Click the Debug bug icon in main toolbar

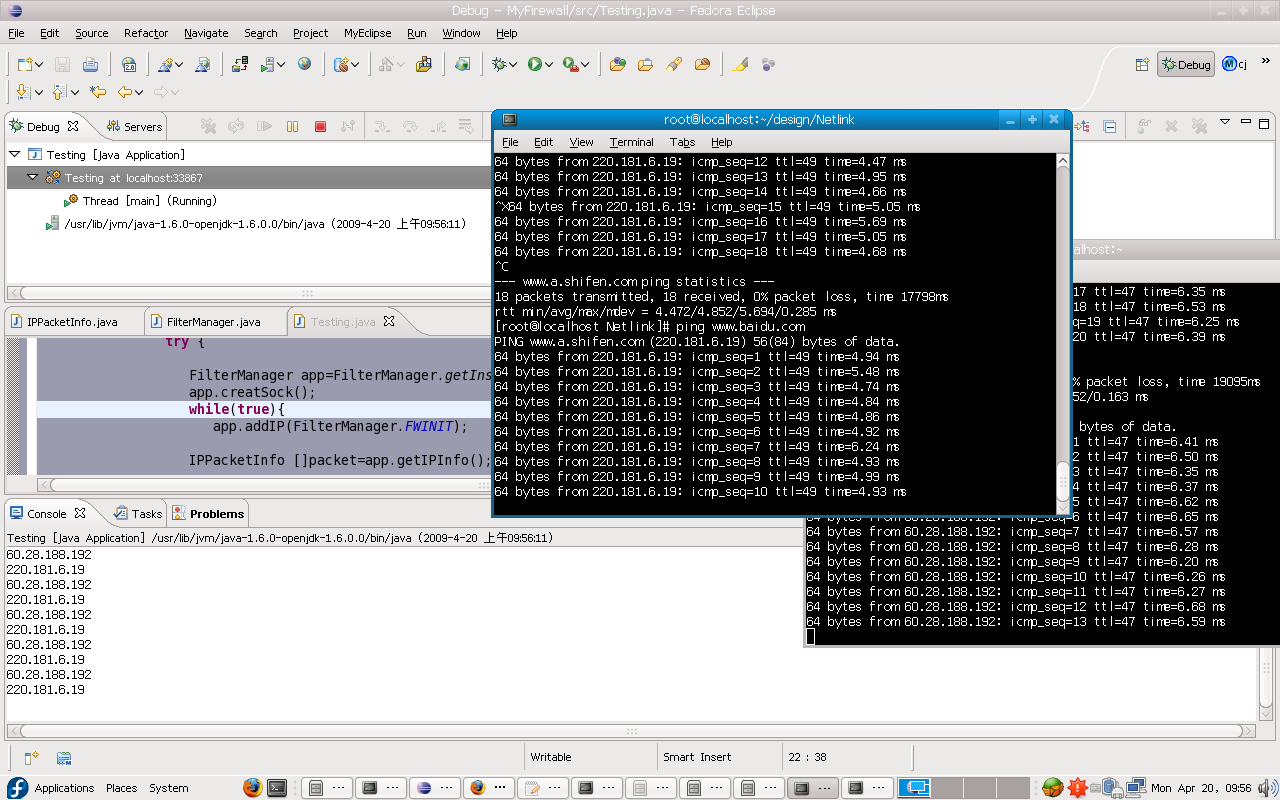click(x=499, y=65)
